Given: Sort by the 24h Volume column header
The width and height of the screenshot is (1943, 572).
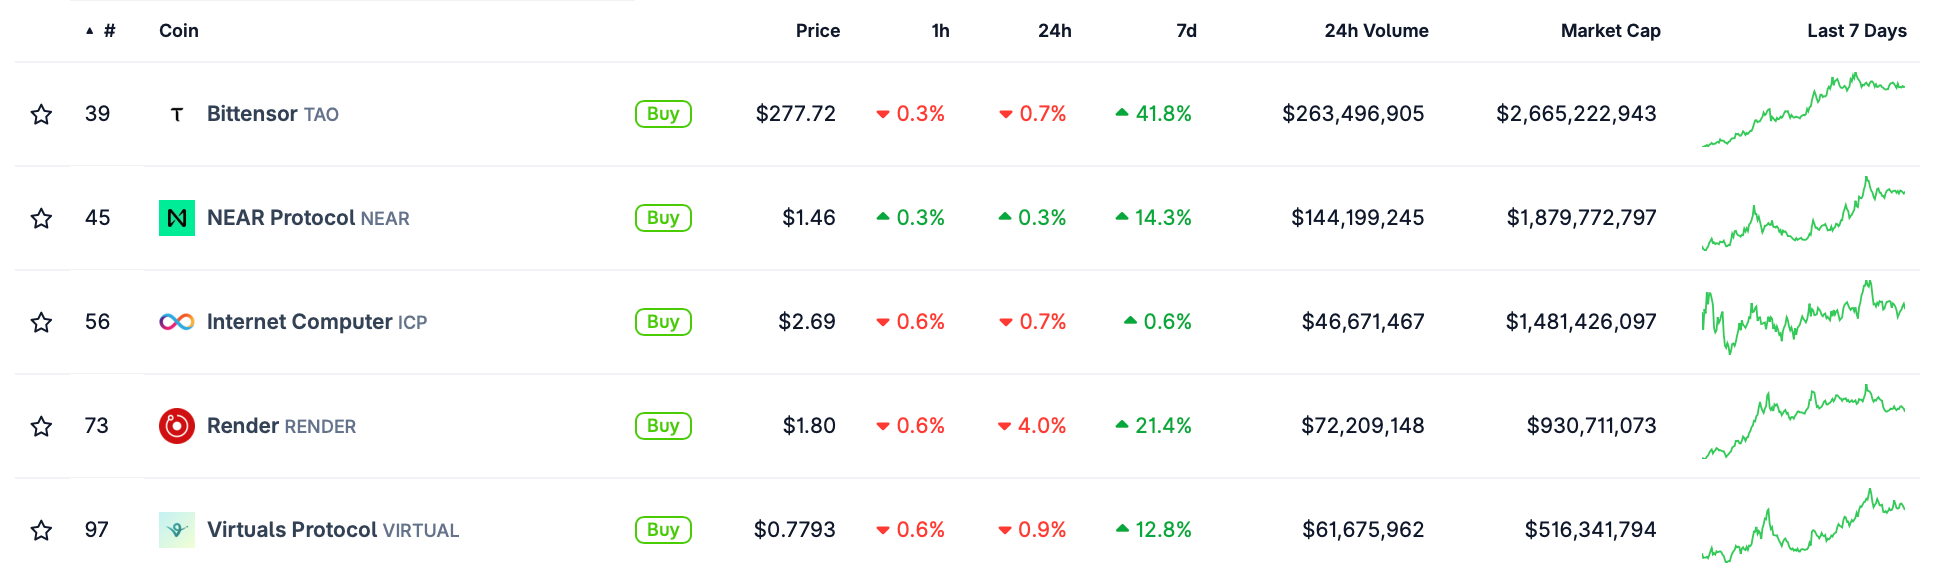Looking at the screenshot, I should point(1376,31).
